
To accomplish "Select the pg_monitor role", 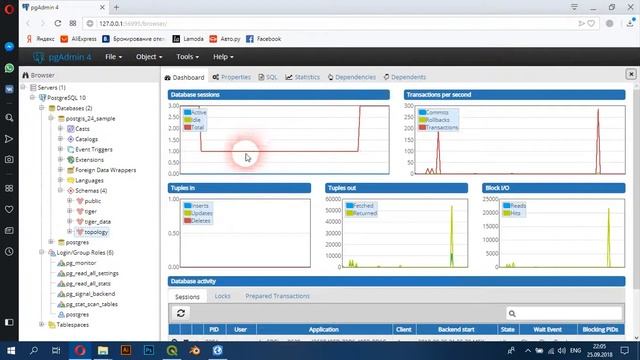I will click(x=81, y=263).
